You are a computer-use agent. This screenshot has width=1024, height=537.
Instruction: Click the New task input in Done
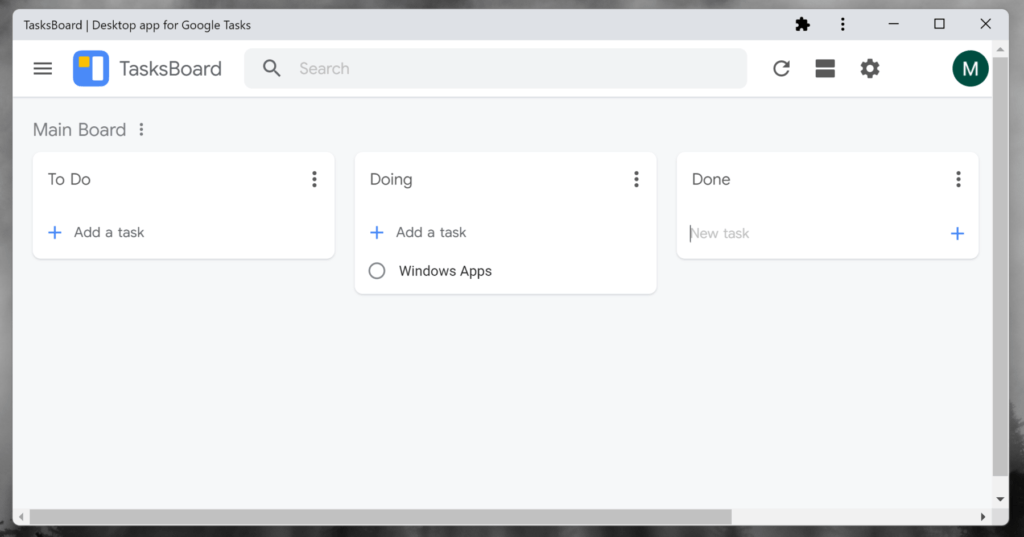813,233
